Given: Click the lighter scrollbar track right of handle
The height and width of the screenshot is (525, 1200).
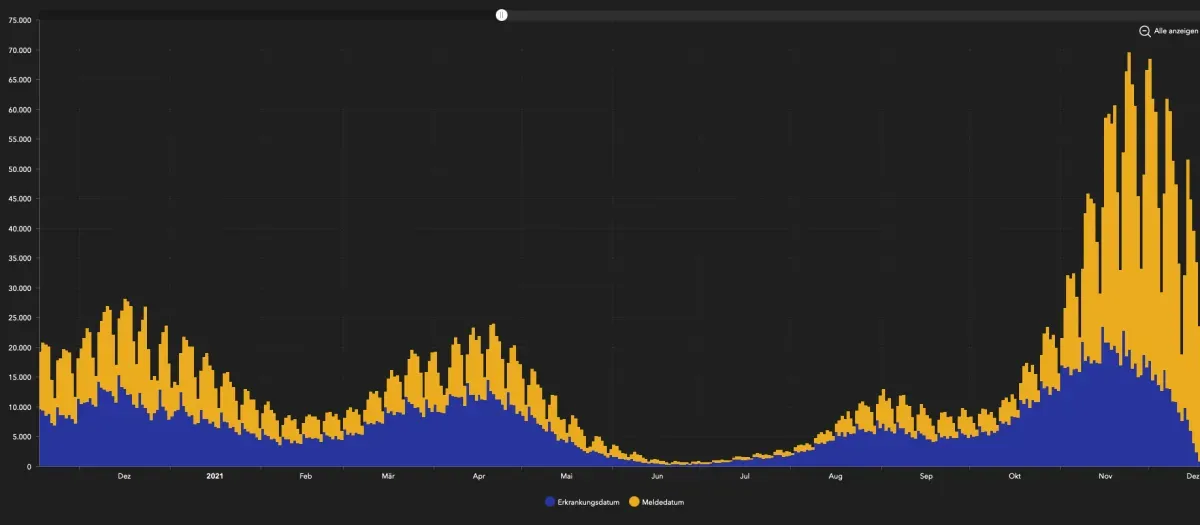Looking at the screenshot, I should coord(850,15).
